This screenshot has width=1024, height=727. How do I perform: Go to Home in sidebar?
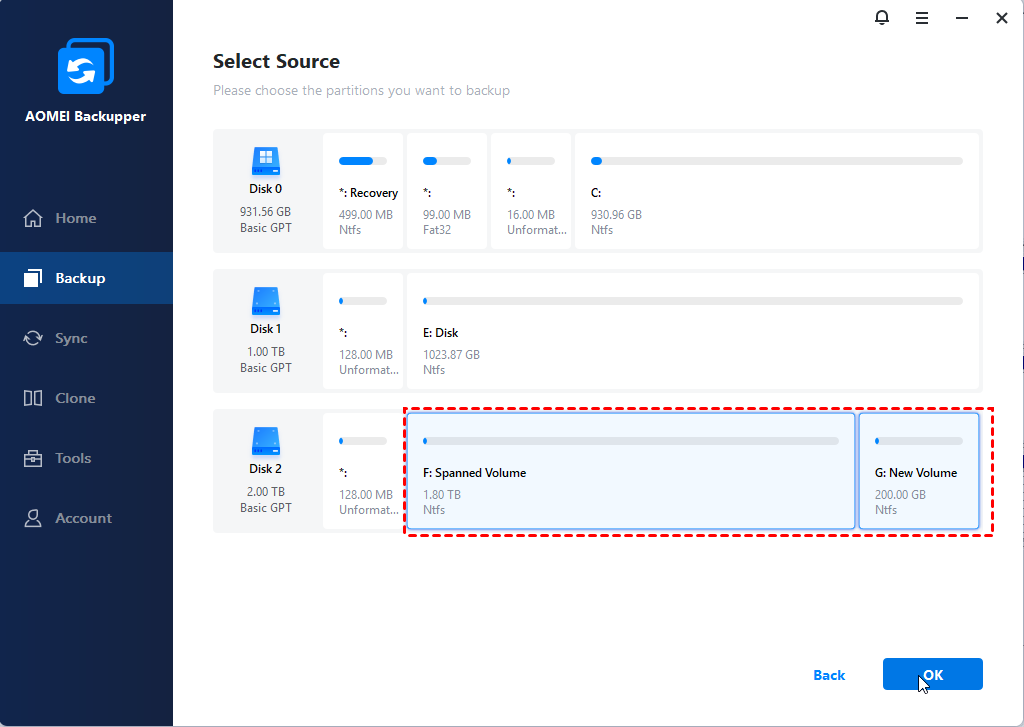click(76, 218)
